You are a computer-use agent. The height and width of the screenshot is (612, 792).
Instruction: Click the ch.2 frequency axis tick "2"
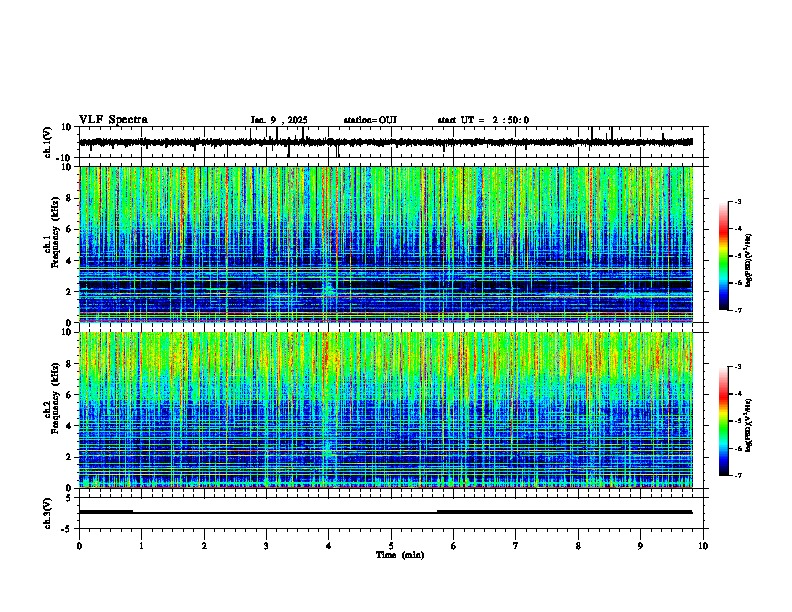(x=69, y=457)
